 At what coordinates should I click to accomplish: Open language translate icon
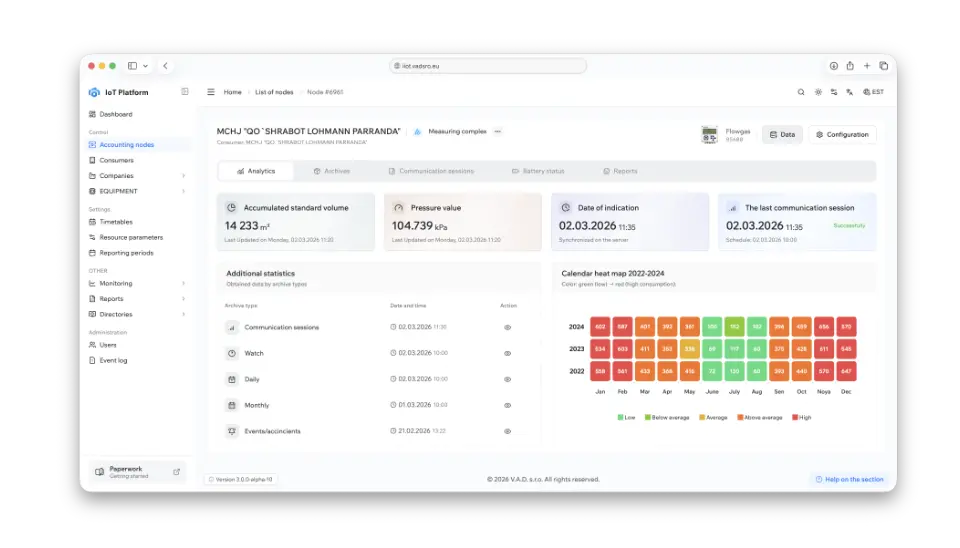pos(850,92)
